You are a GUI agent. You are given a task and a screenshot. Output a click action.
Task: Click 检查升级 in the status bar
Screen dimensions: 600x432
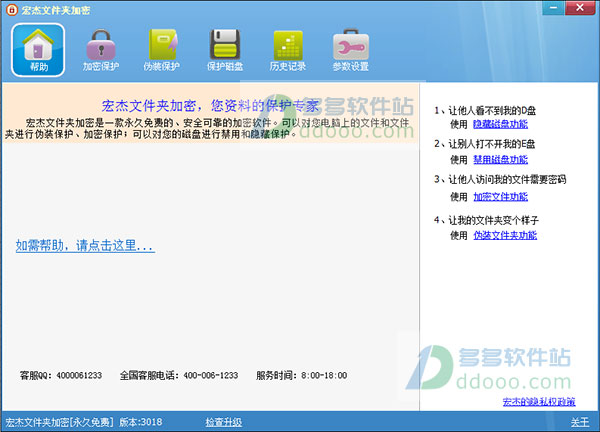tap(224, 422)
